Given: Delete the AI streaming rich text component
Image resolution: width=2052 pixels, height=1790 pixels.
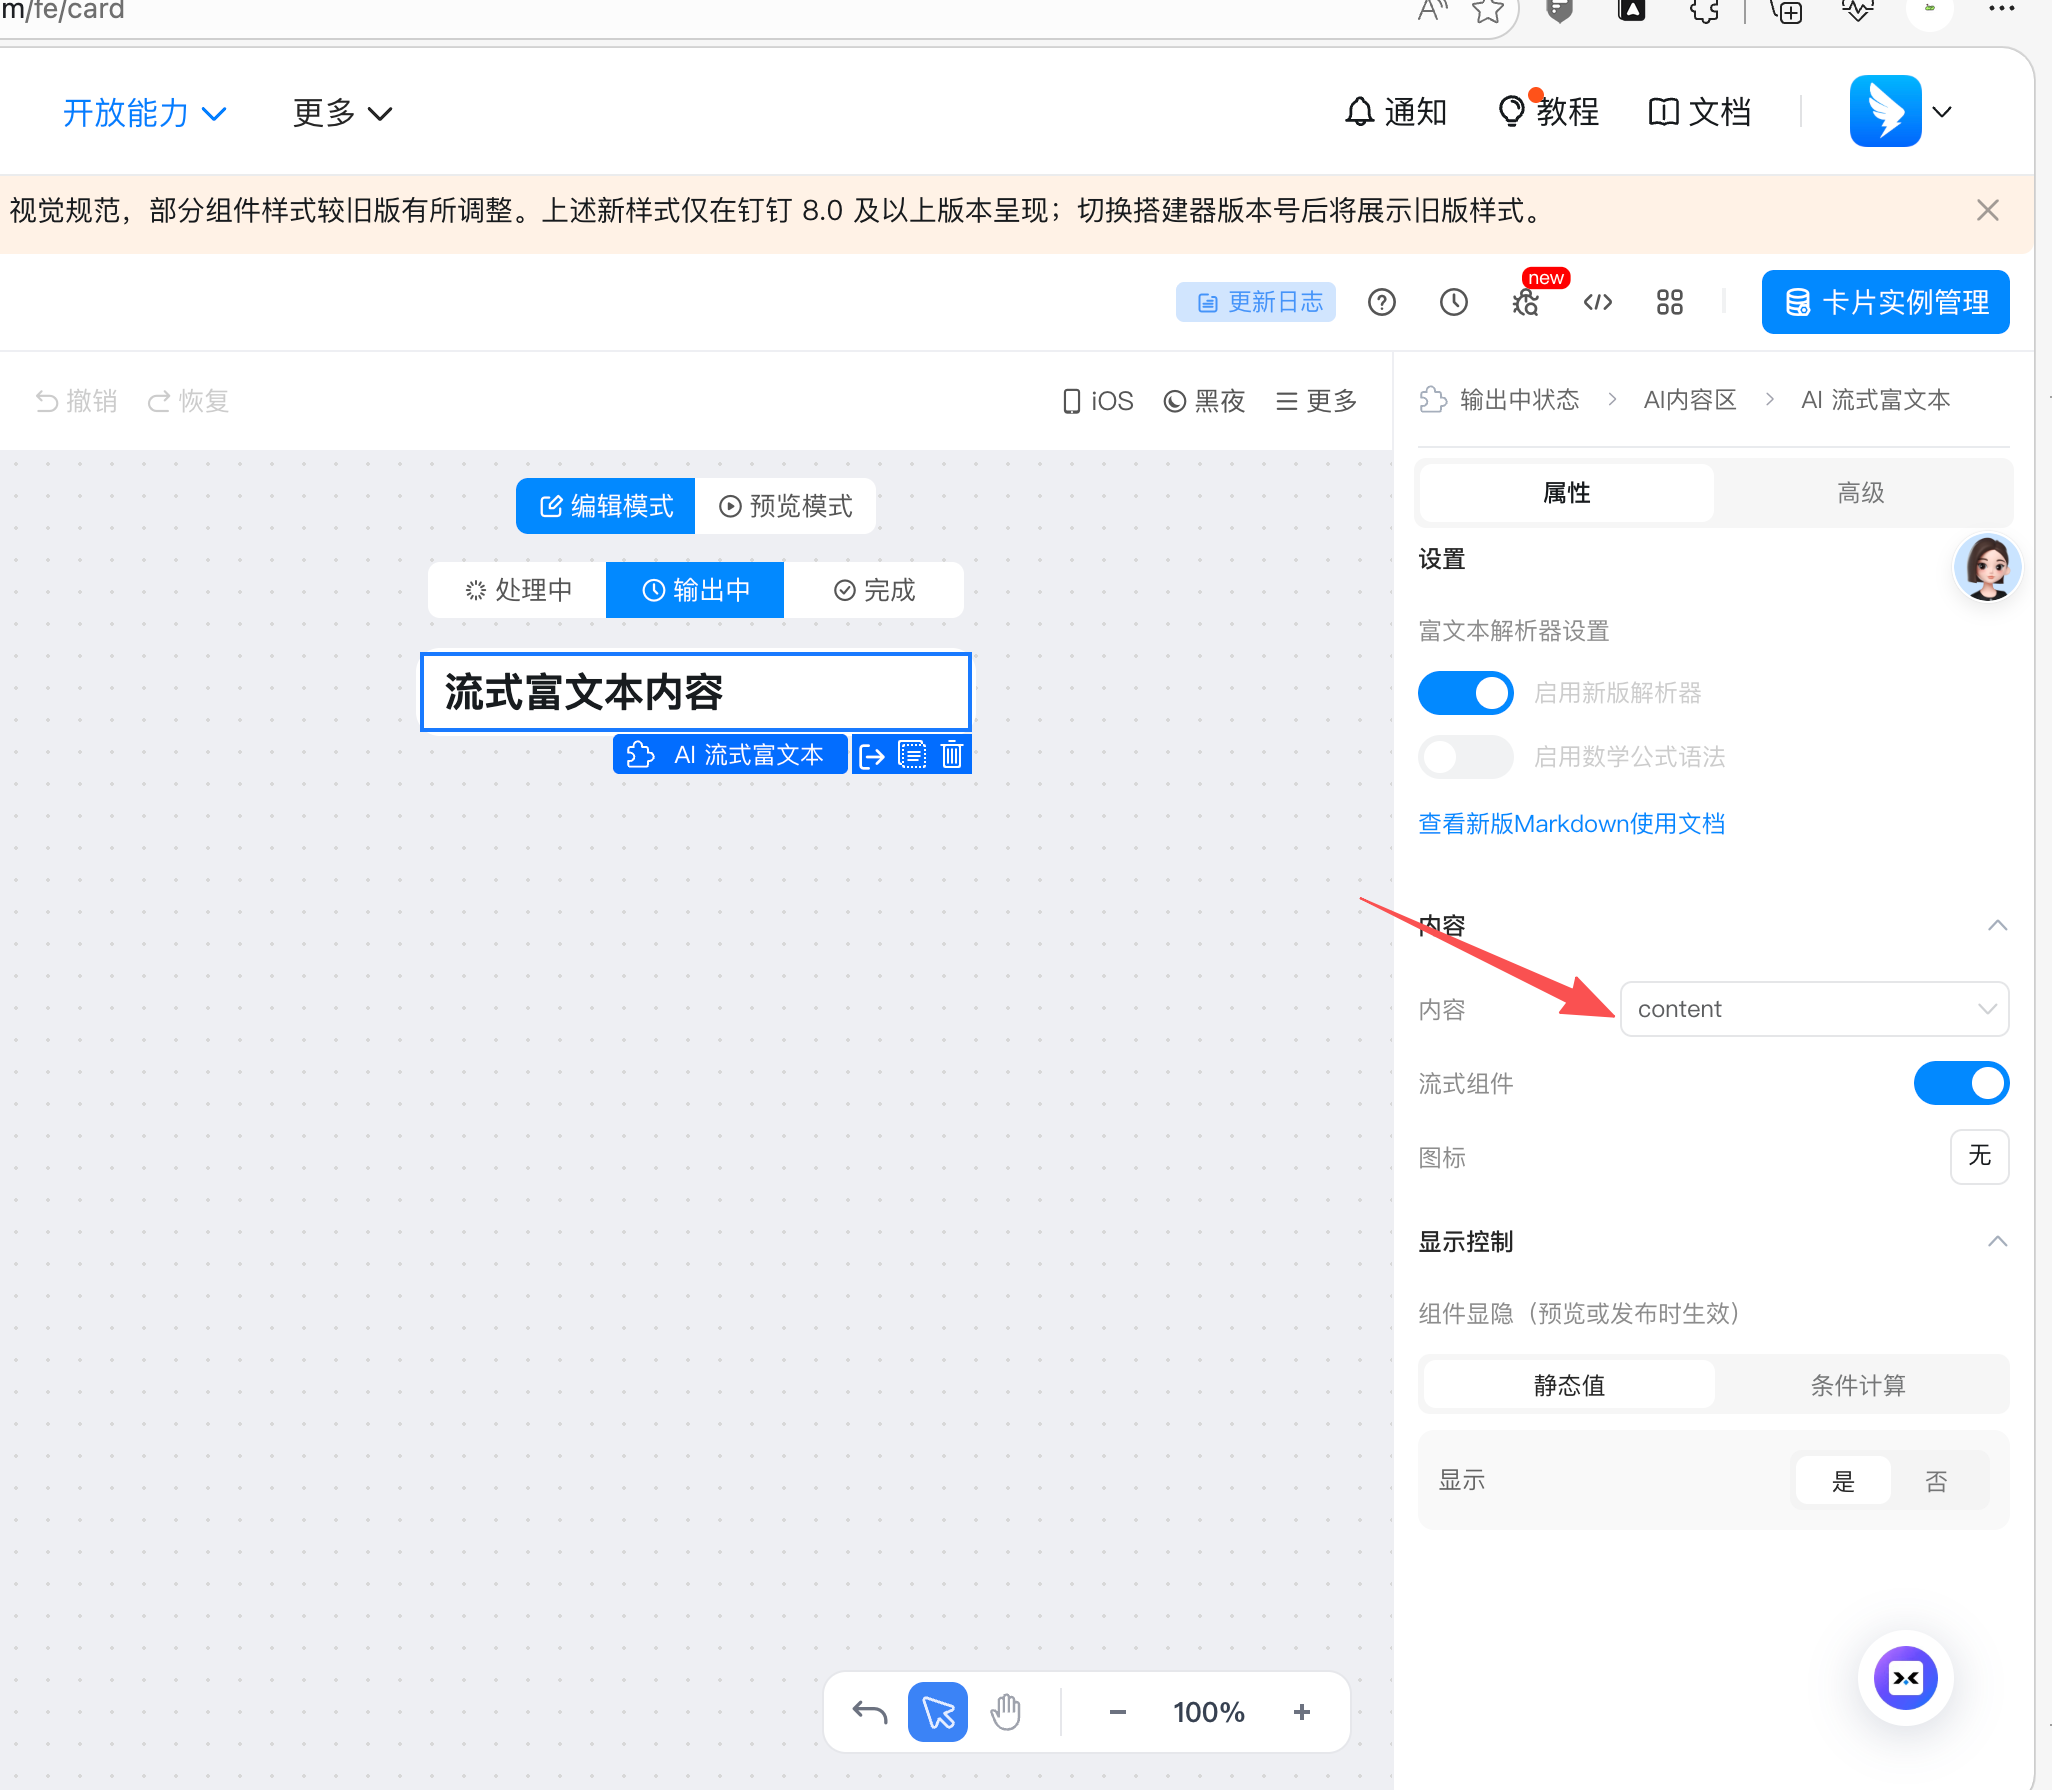Looking at the screenshot, I should [x=952, y=754].
